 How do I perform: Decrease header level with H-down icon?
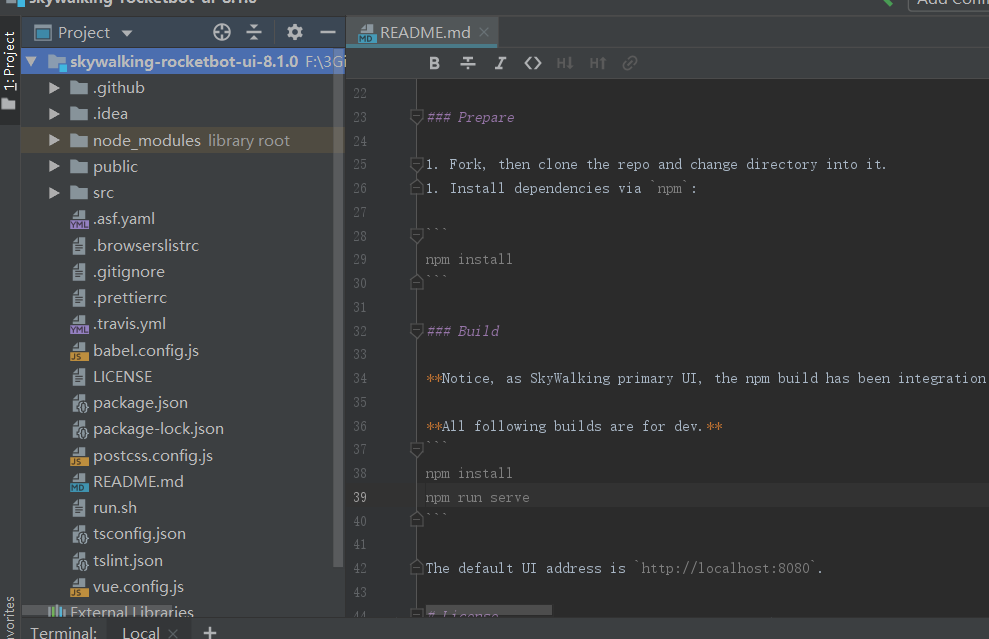click(x=565, y=63)
